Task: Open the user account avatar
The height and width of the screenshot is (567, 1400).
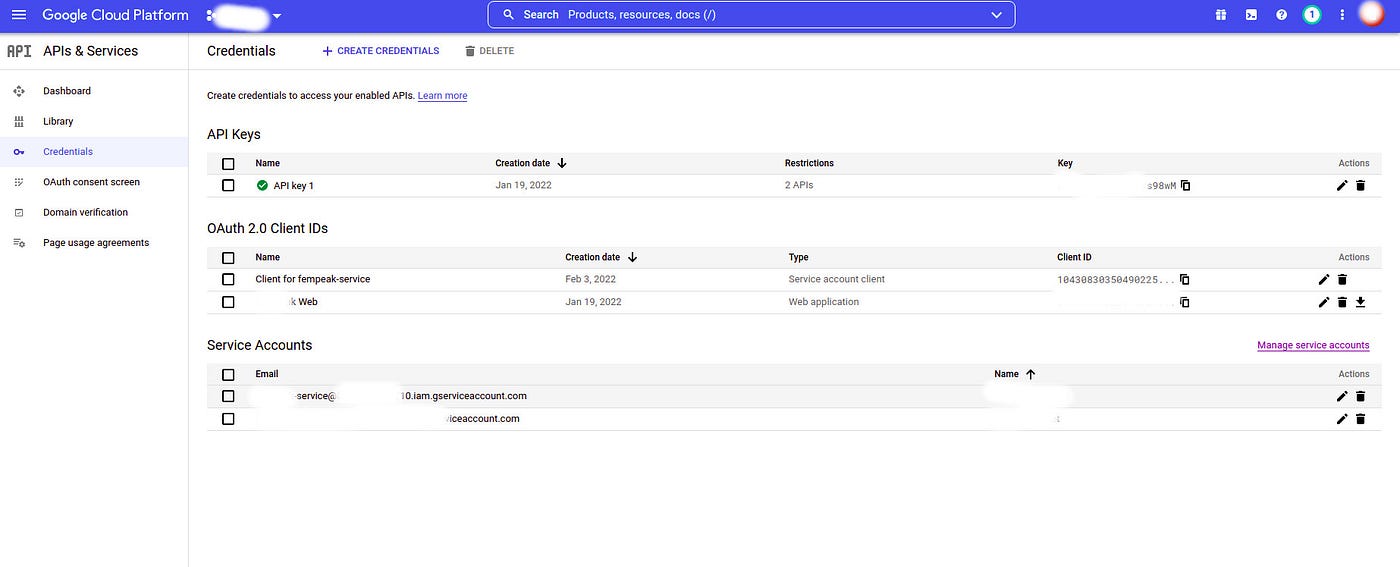Action: click(1370, 14)
